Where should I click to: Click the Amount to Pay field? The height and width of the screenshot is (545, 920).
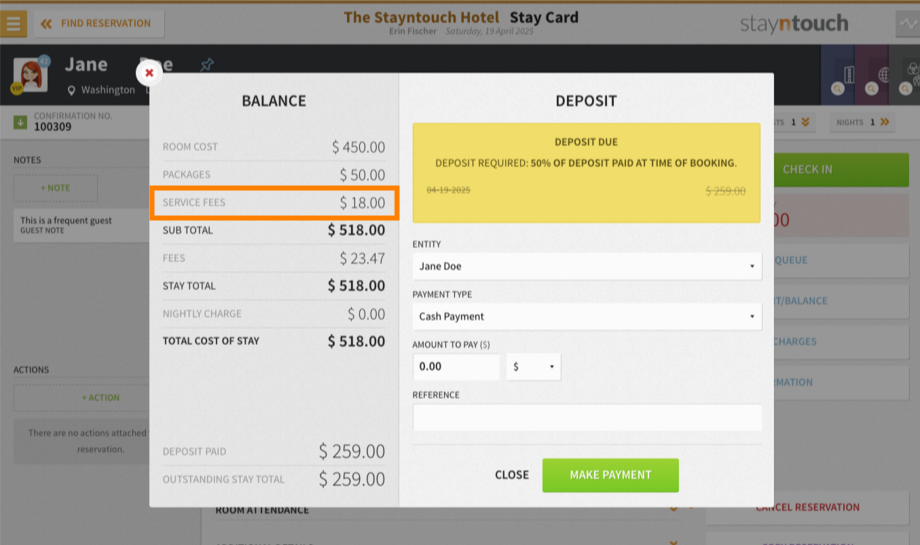(456, 367)
